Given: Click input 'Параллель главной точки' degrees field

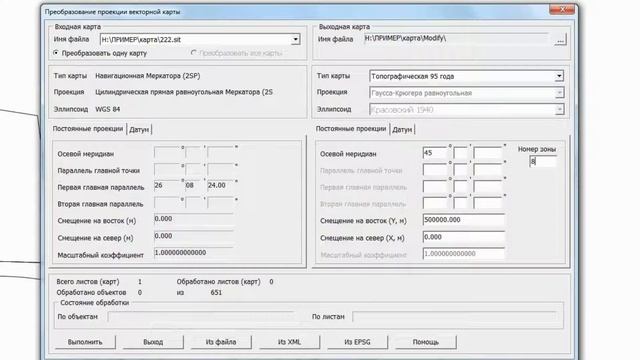Looking at the screenshot, I should pyautogui.click(x=167, y=170).
